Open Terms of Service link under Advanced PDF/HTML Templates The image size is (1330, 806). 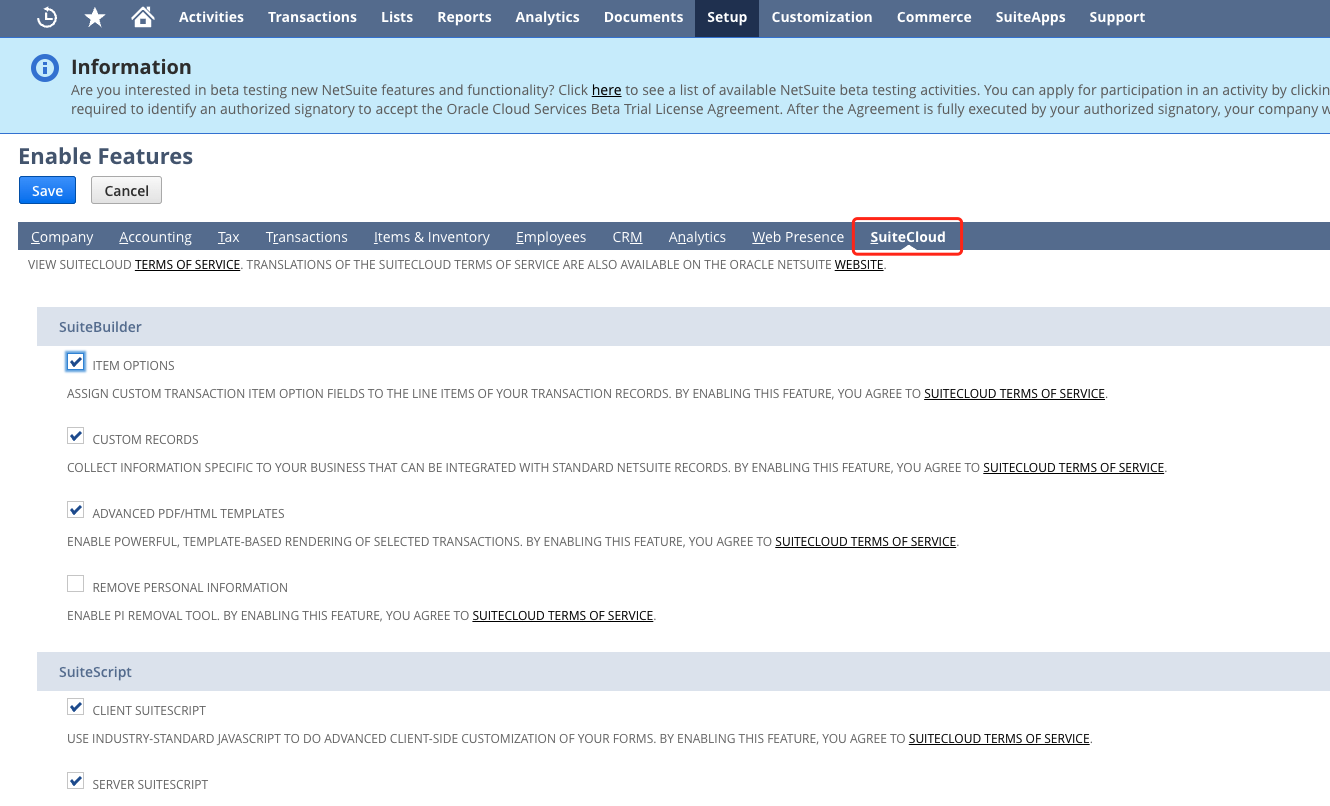(x=865, y=542)
